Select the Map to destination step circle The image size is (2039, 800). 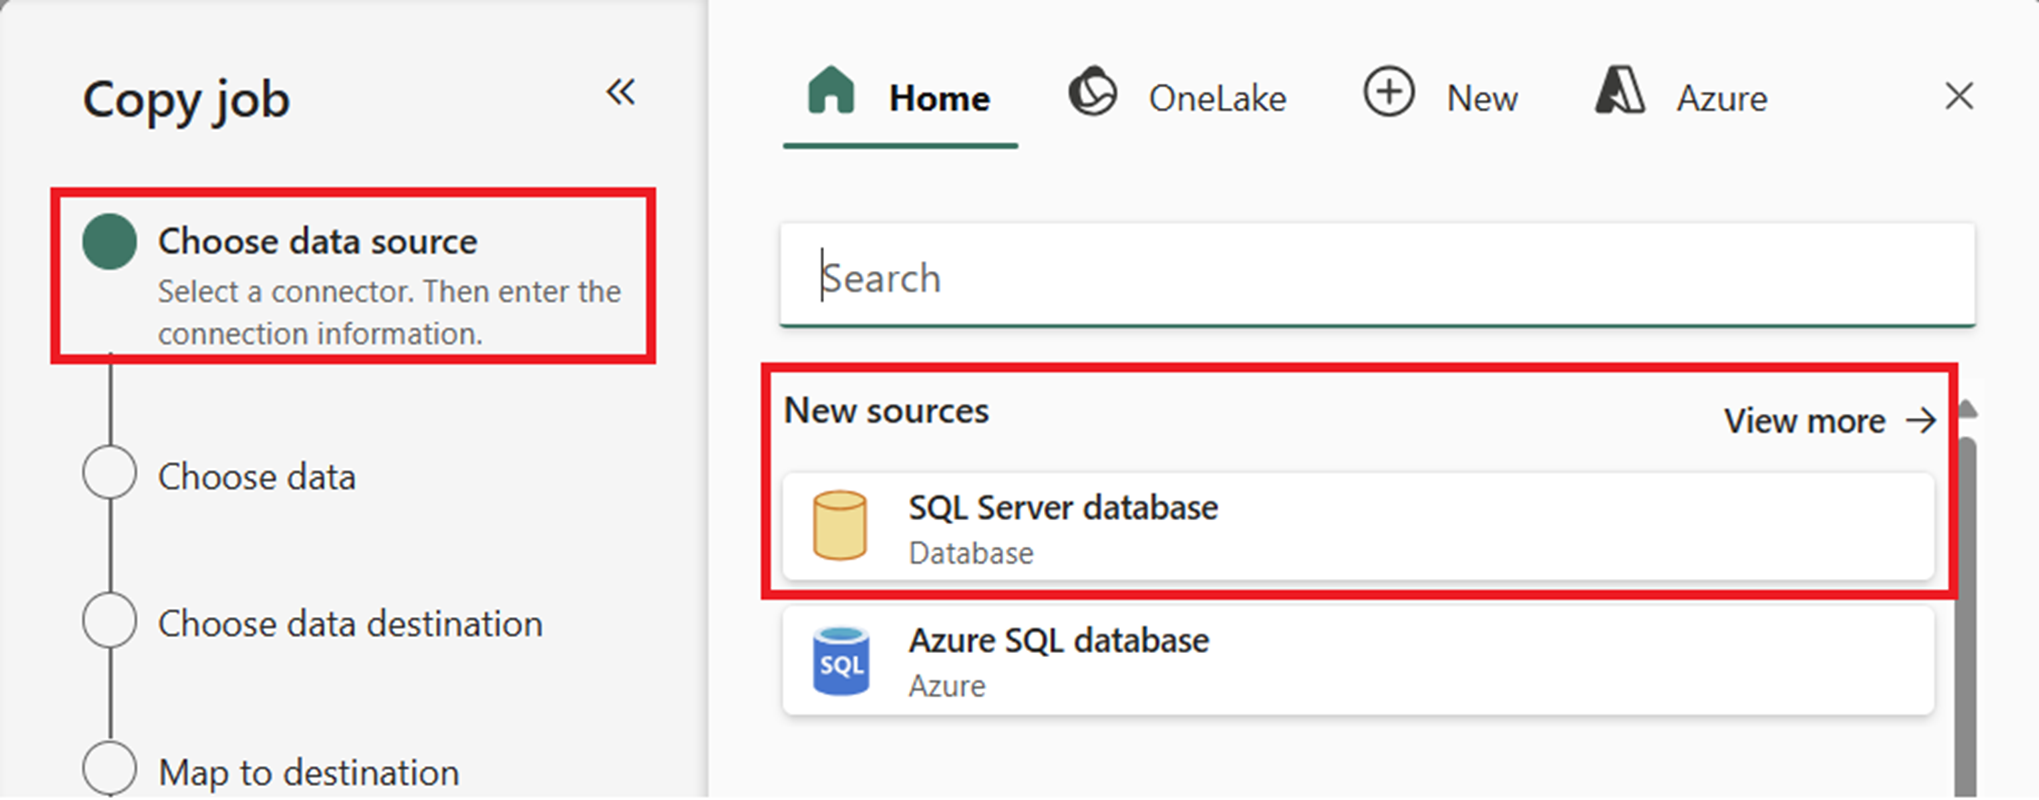click(110, 768)
